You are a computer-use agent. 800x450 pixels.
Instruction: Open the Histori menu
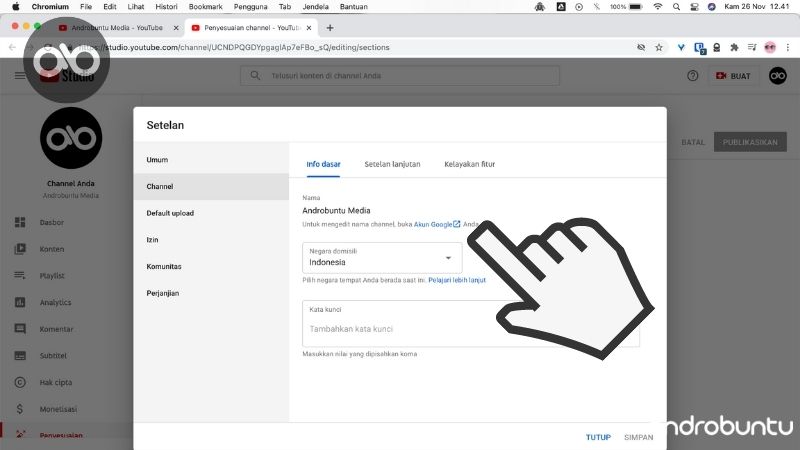pos(166,7)
